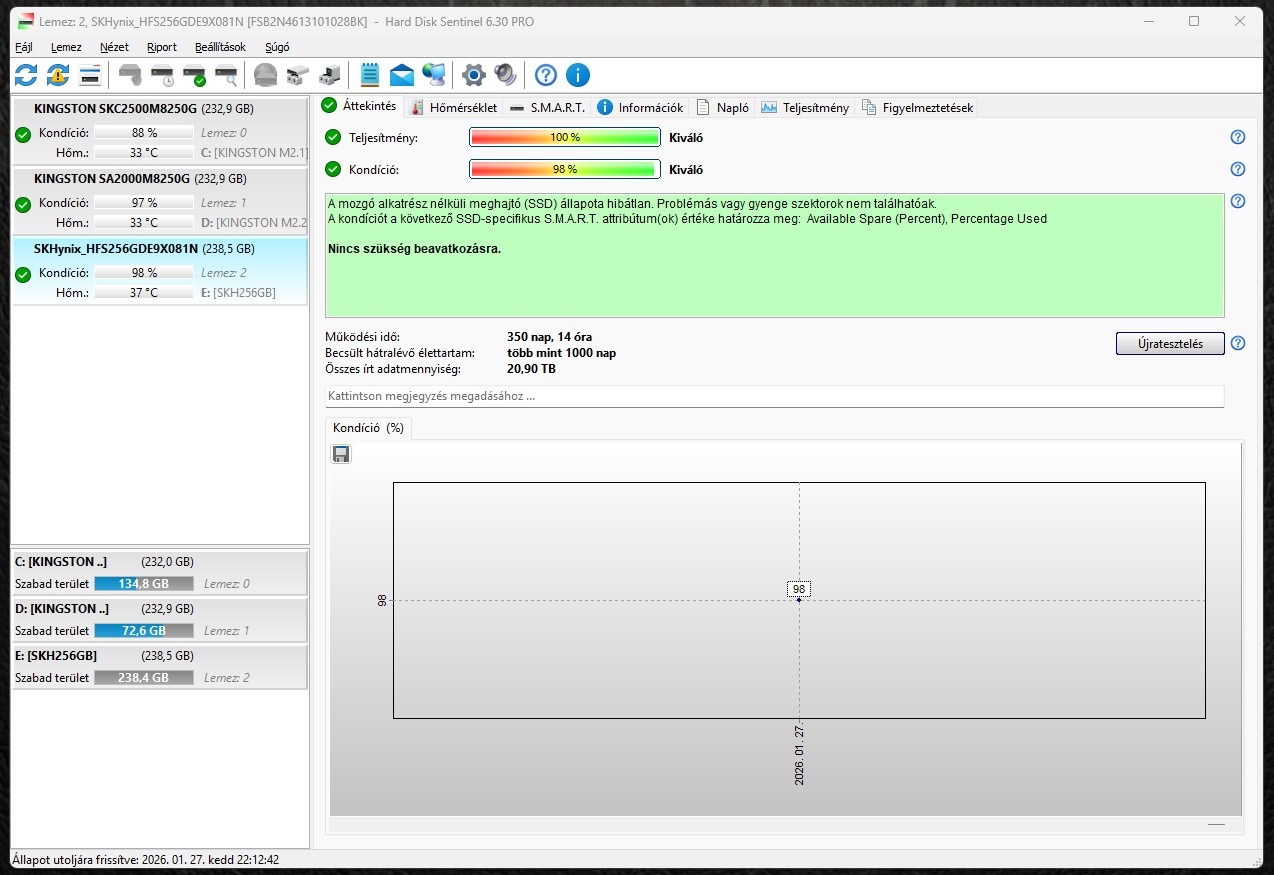The image size is (1274, 875).
Task: Click the small minus mark below the chart
Action: [x=1216, y=824]
